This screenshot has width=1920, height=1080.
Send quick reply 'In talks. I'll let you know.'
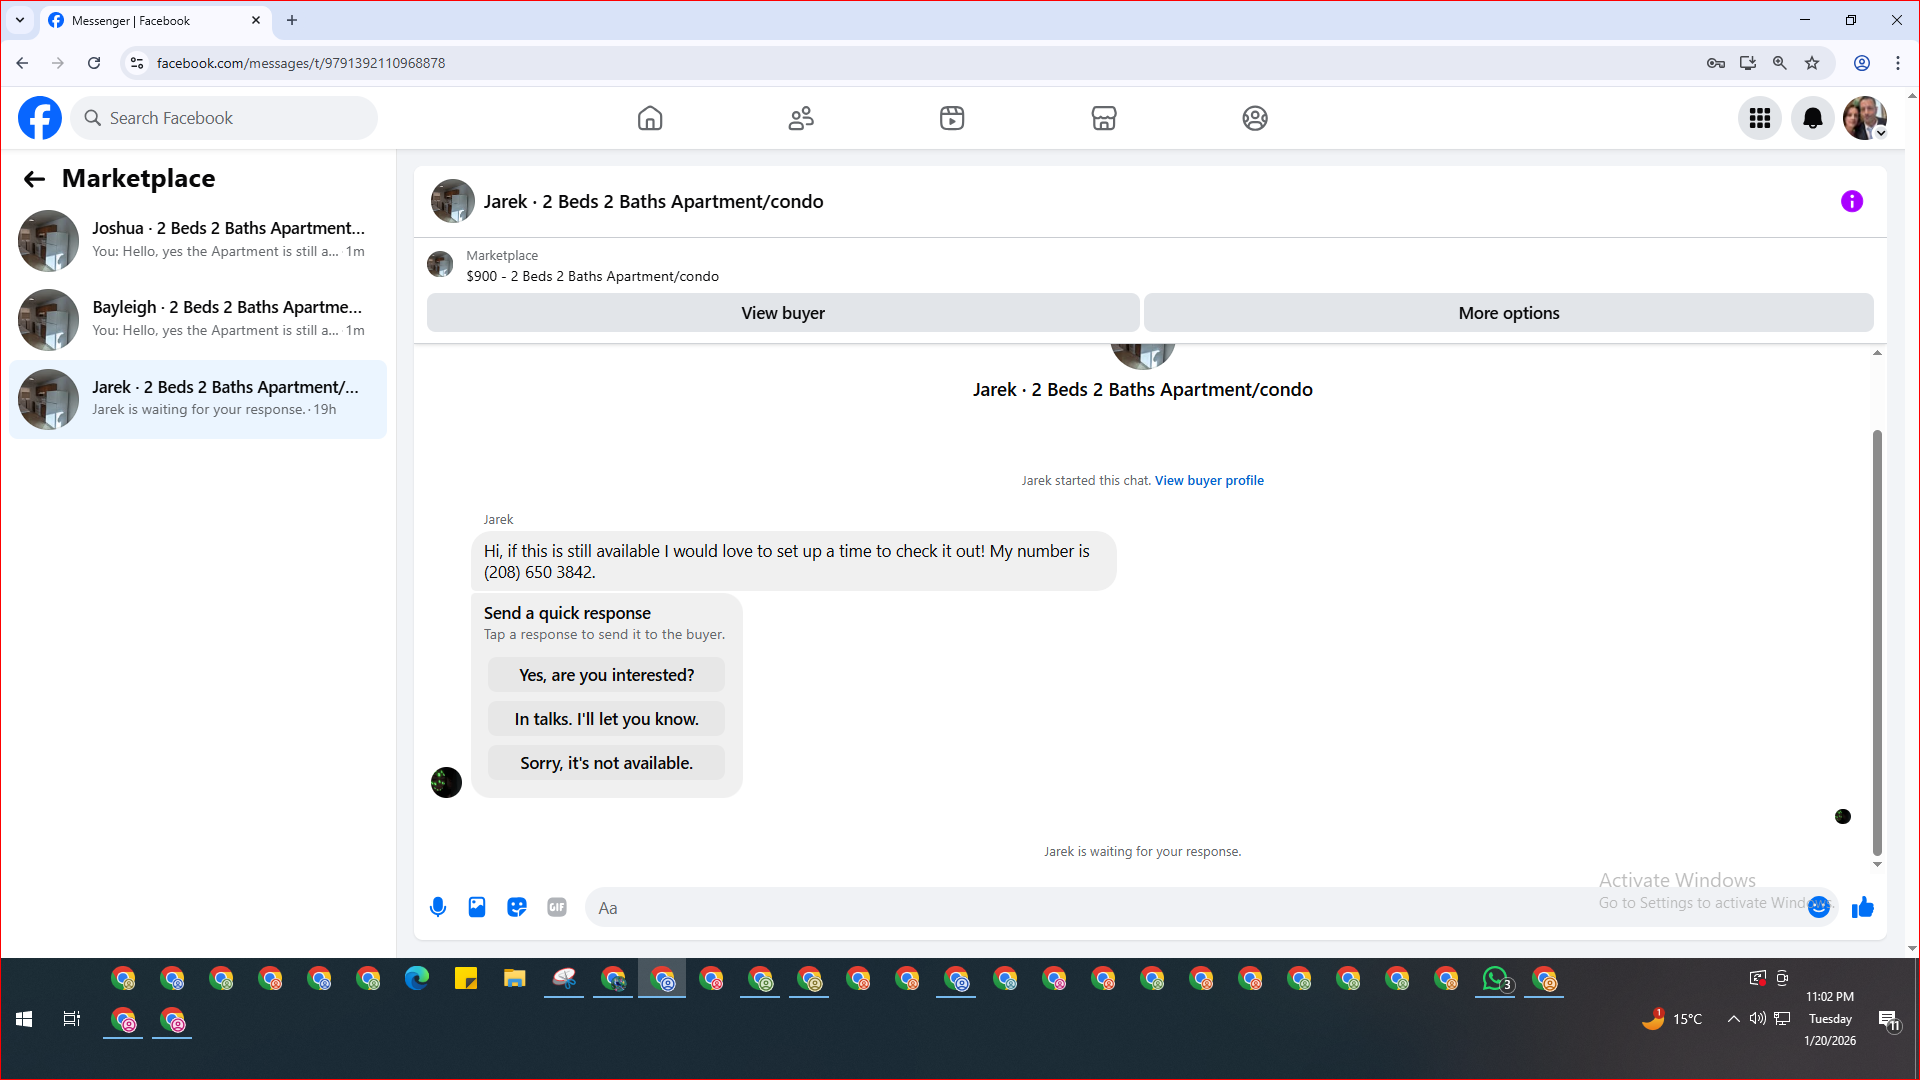click(x=606, y=719)
